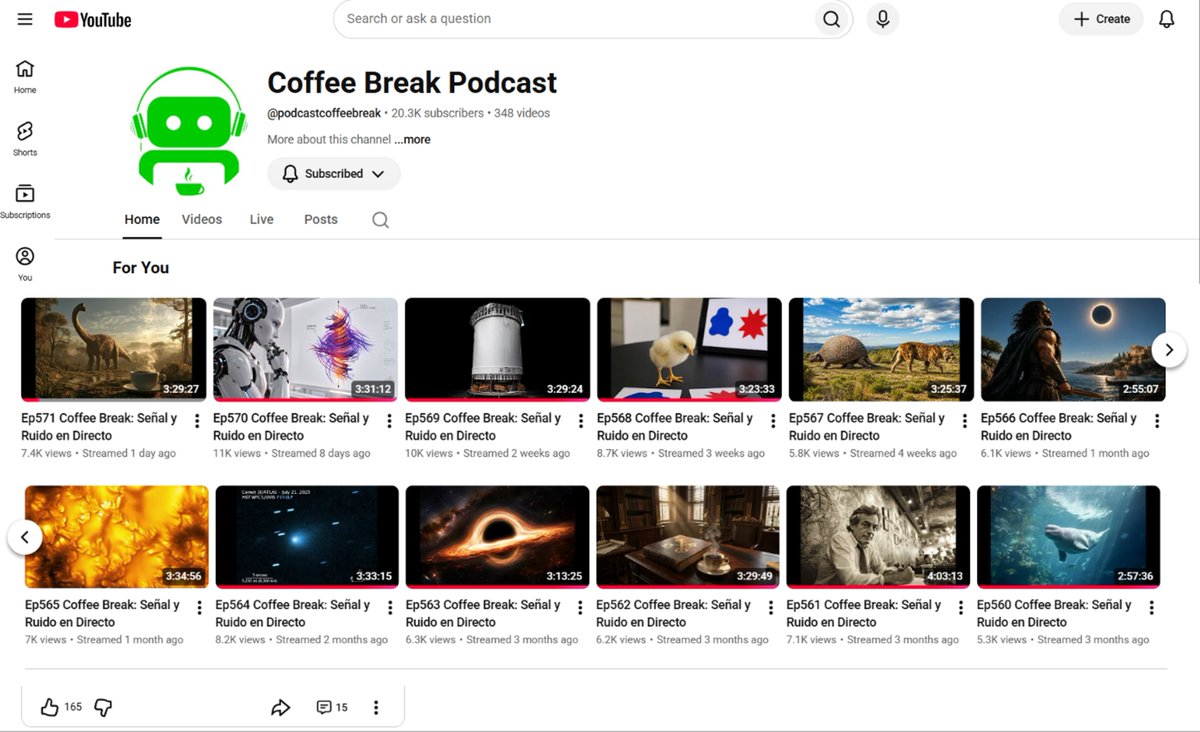1200x732 pixels.
Task: Open the Ep560 Coffee Break title link
Action: [1054, 613]
